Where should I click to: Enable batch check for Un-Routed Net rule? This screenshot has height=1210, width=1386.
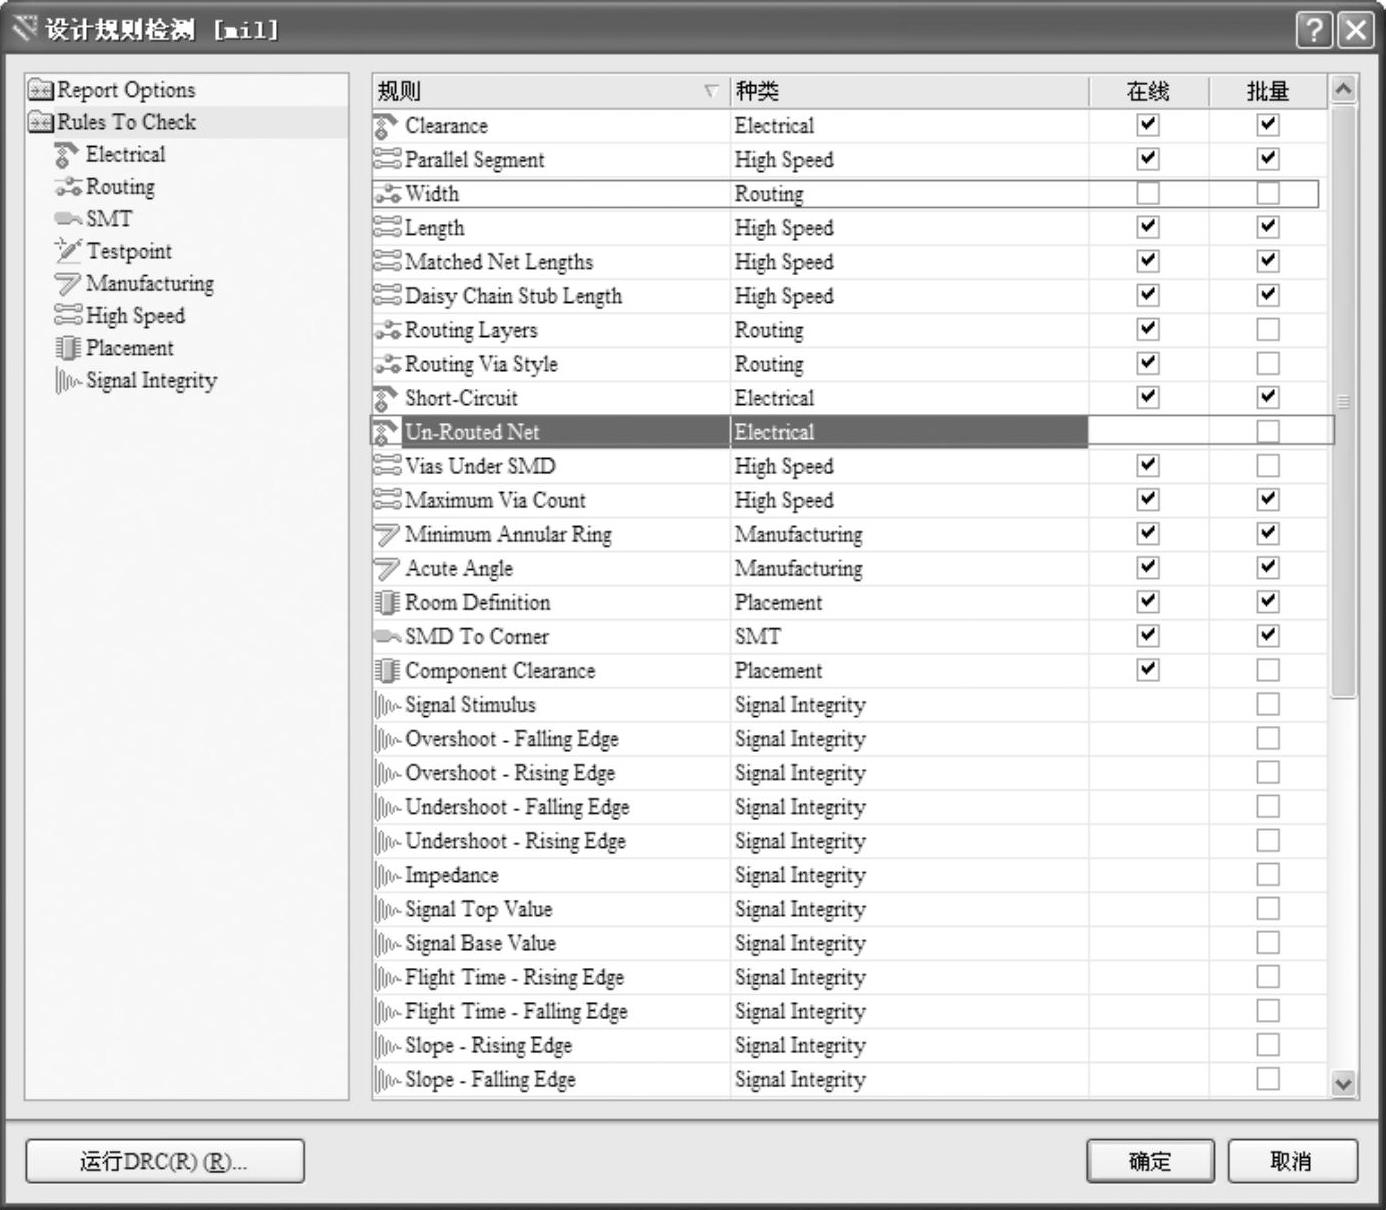coord(1268,431)
